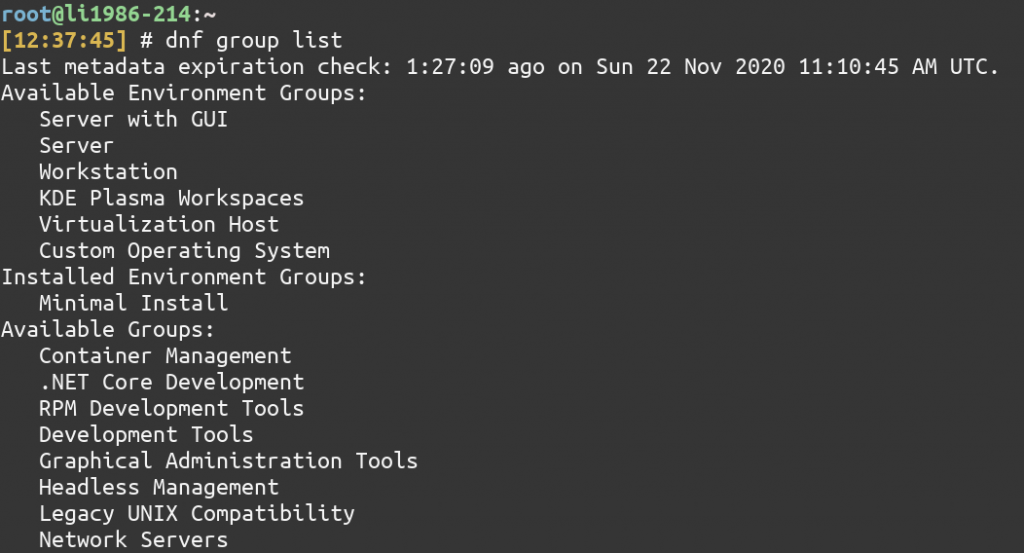Click Virtualization Host text
This screenshot has width=1024, height=553.
click(159, 225)
